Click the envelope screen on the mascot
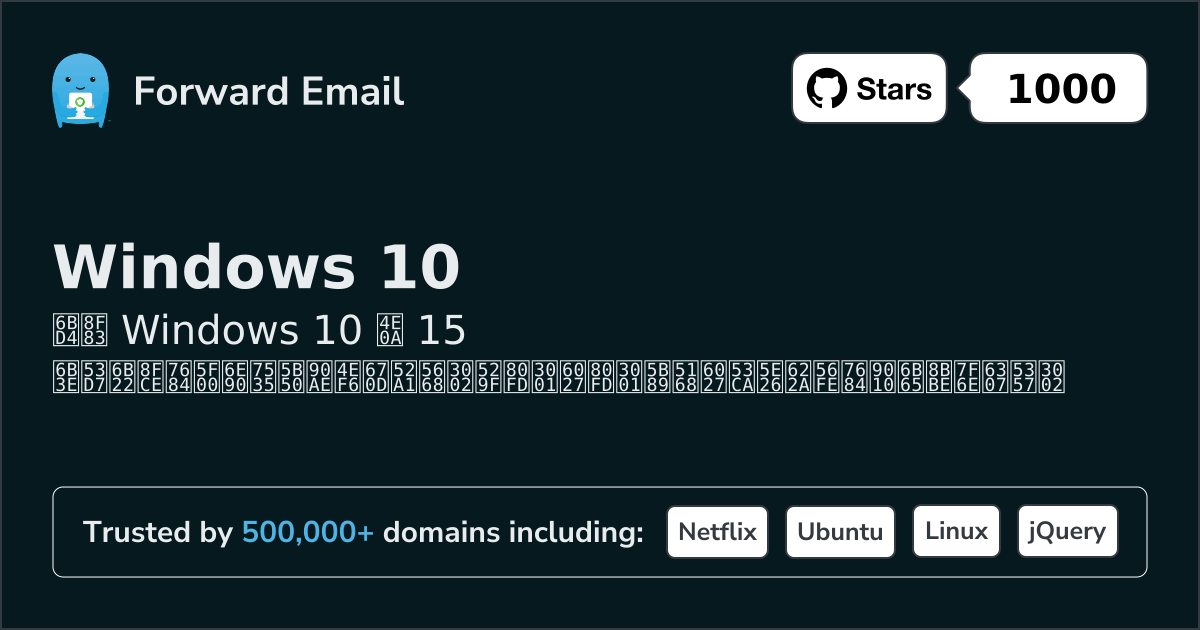 (x=79, y=102)
